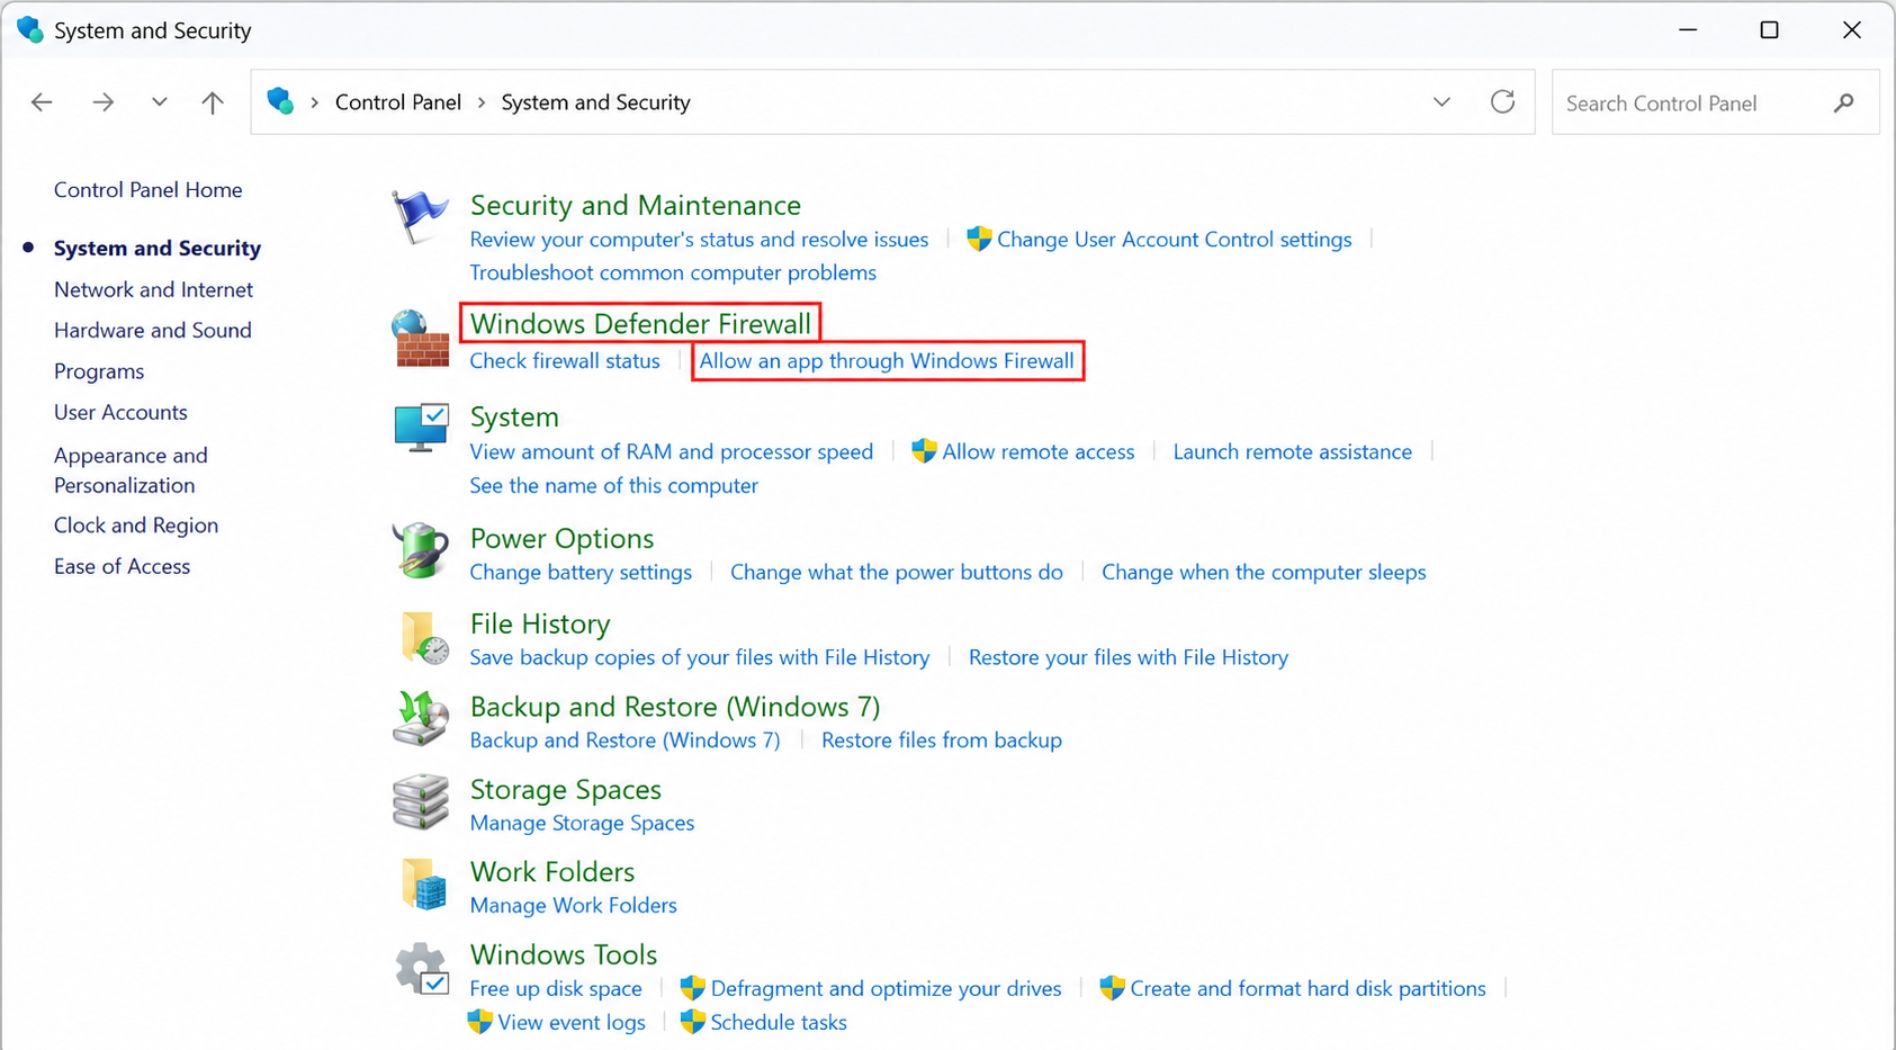Click Manage Storage Spaces
Image resolution: width=1896 pixels, height=1050 pixels.
pos(582,823)
